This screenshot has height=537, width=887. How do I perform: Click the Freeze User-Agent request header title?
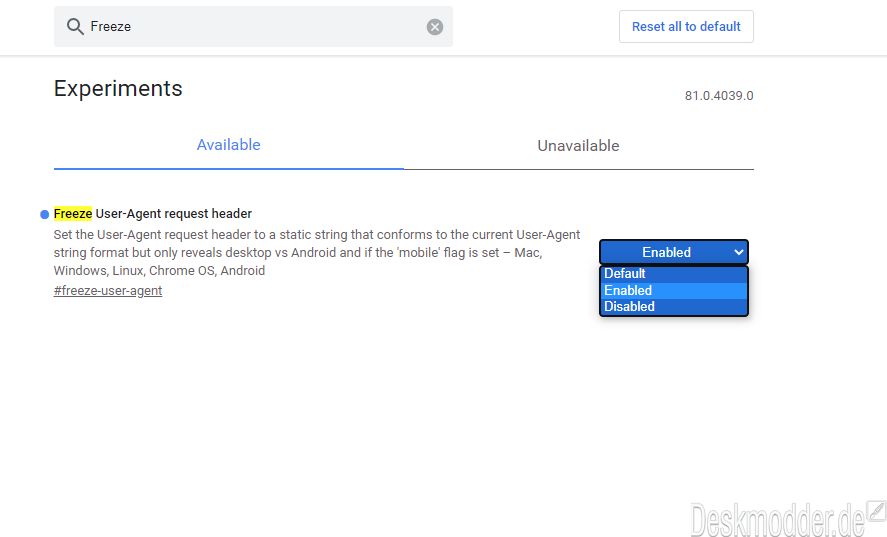pos(153,214)
